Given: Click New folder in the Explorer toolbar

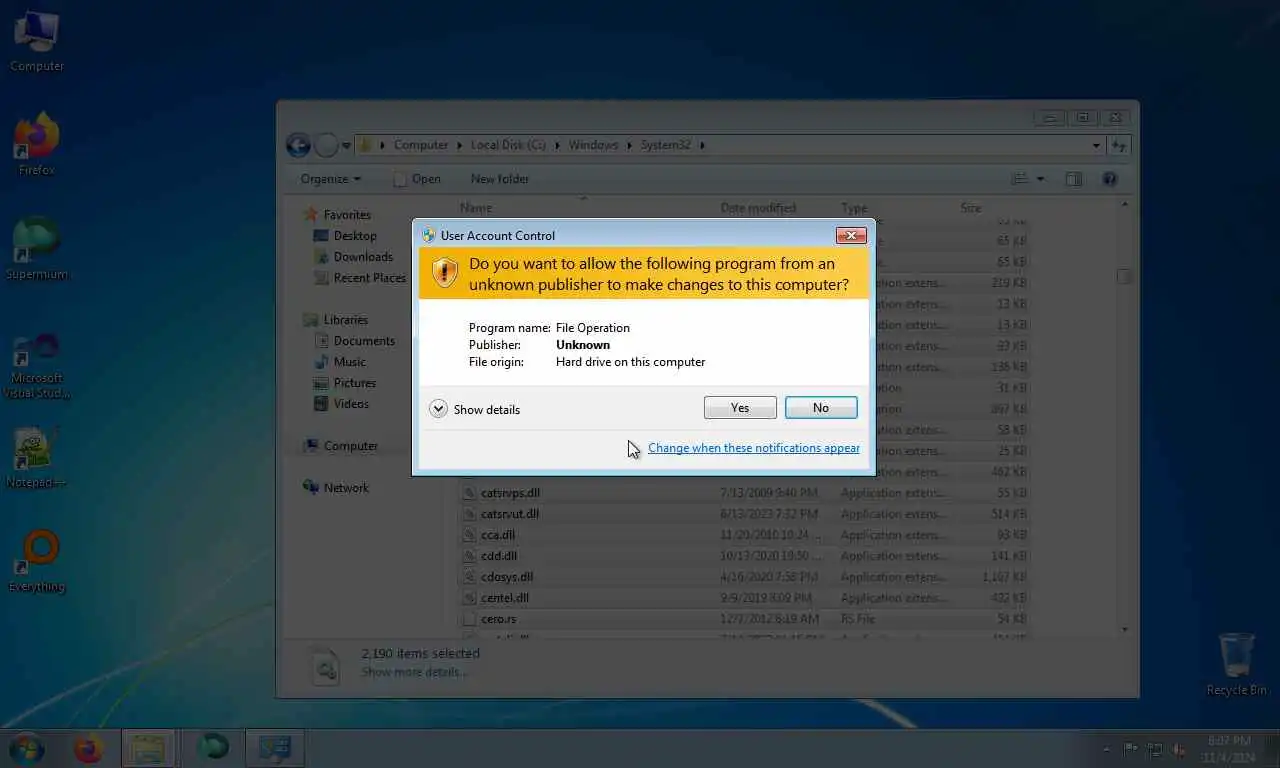Looking at the screenshot, I should (x=500, y=179).
